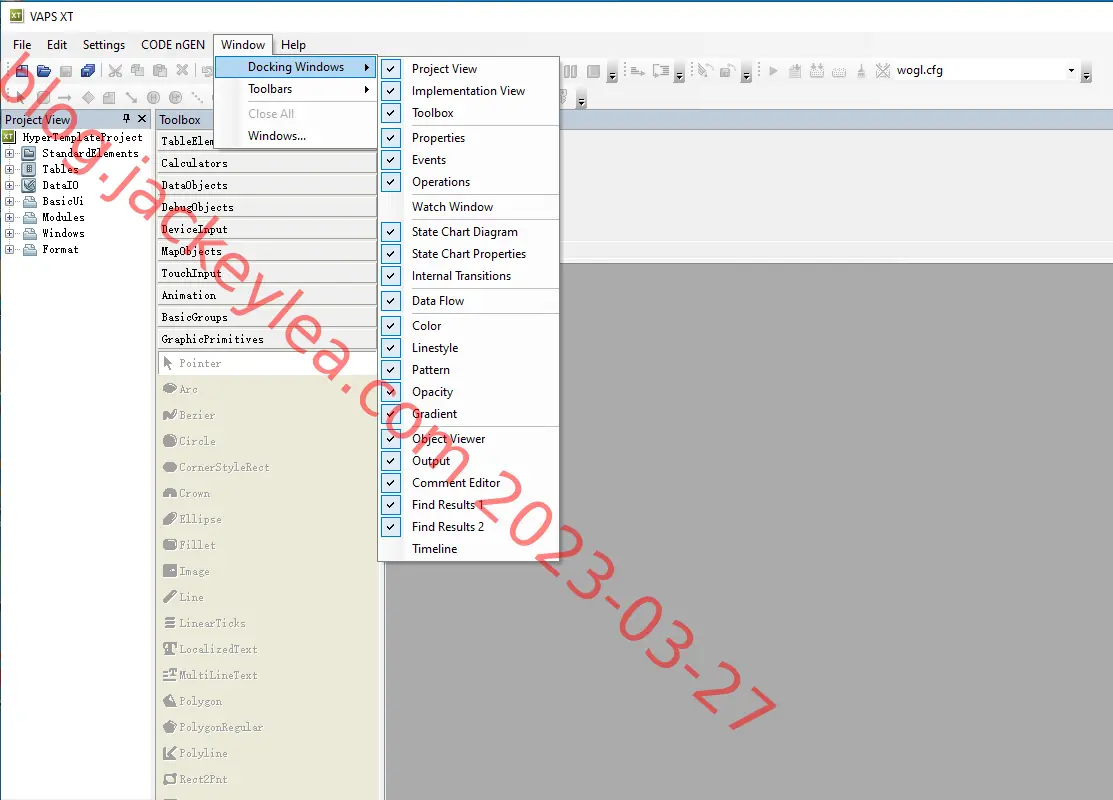Select the diagonal arrow transition tool

131,97
